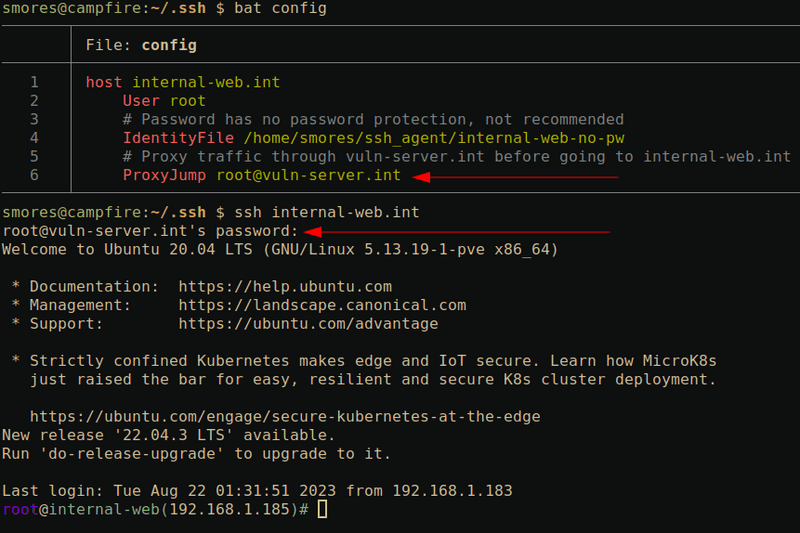Open the help.ubuntu.com documentation link
The height and width of the screenshot is (533, 800).
285,287
